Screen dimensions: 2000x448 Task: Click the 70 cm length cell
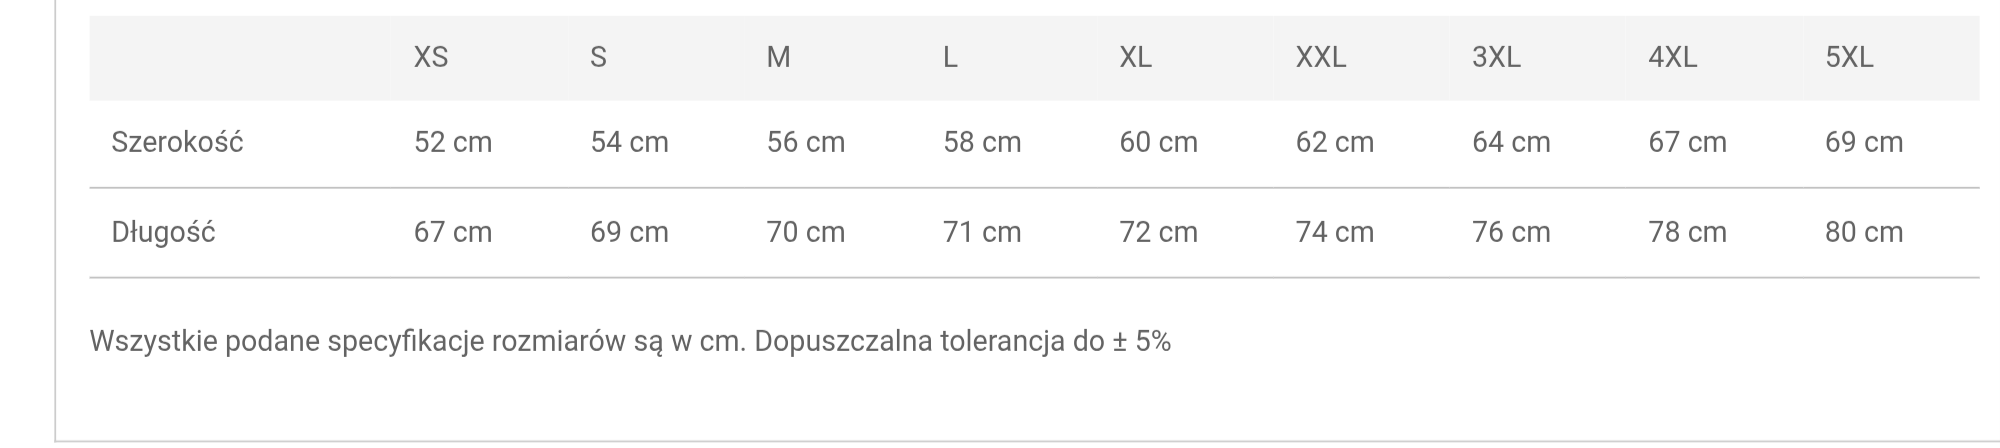click(x=805, y=232)
